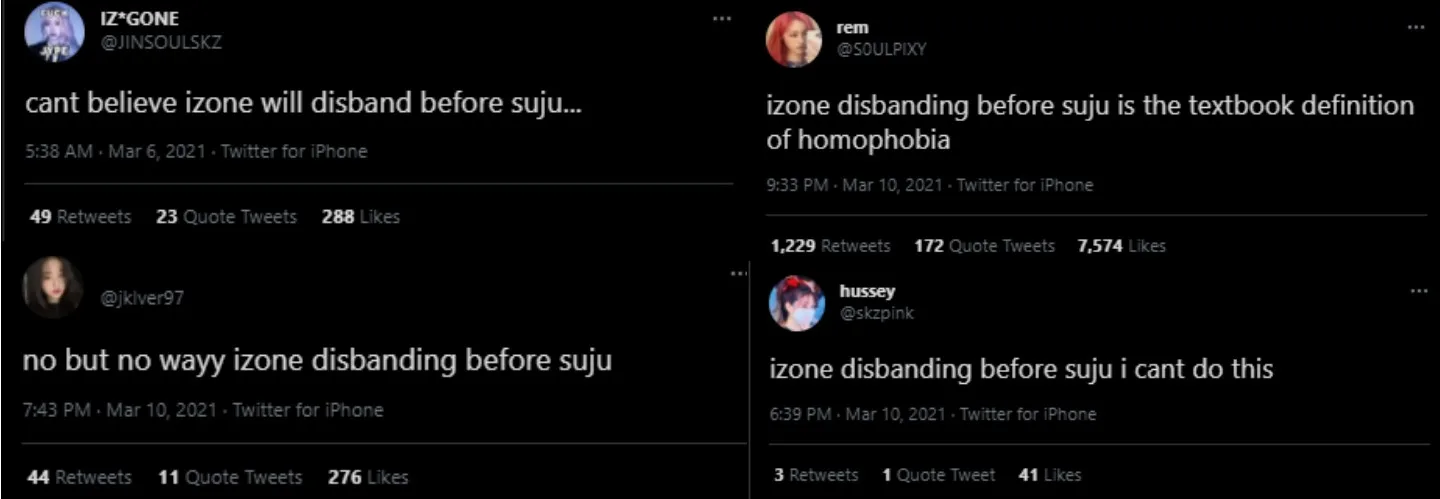Open more options on IZ*GONE's tweet
Screen dimensions: 1440x499
pos(721,20)
